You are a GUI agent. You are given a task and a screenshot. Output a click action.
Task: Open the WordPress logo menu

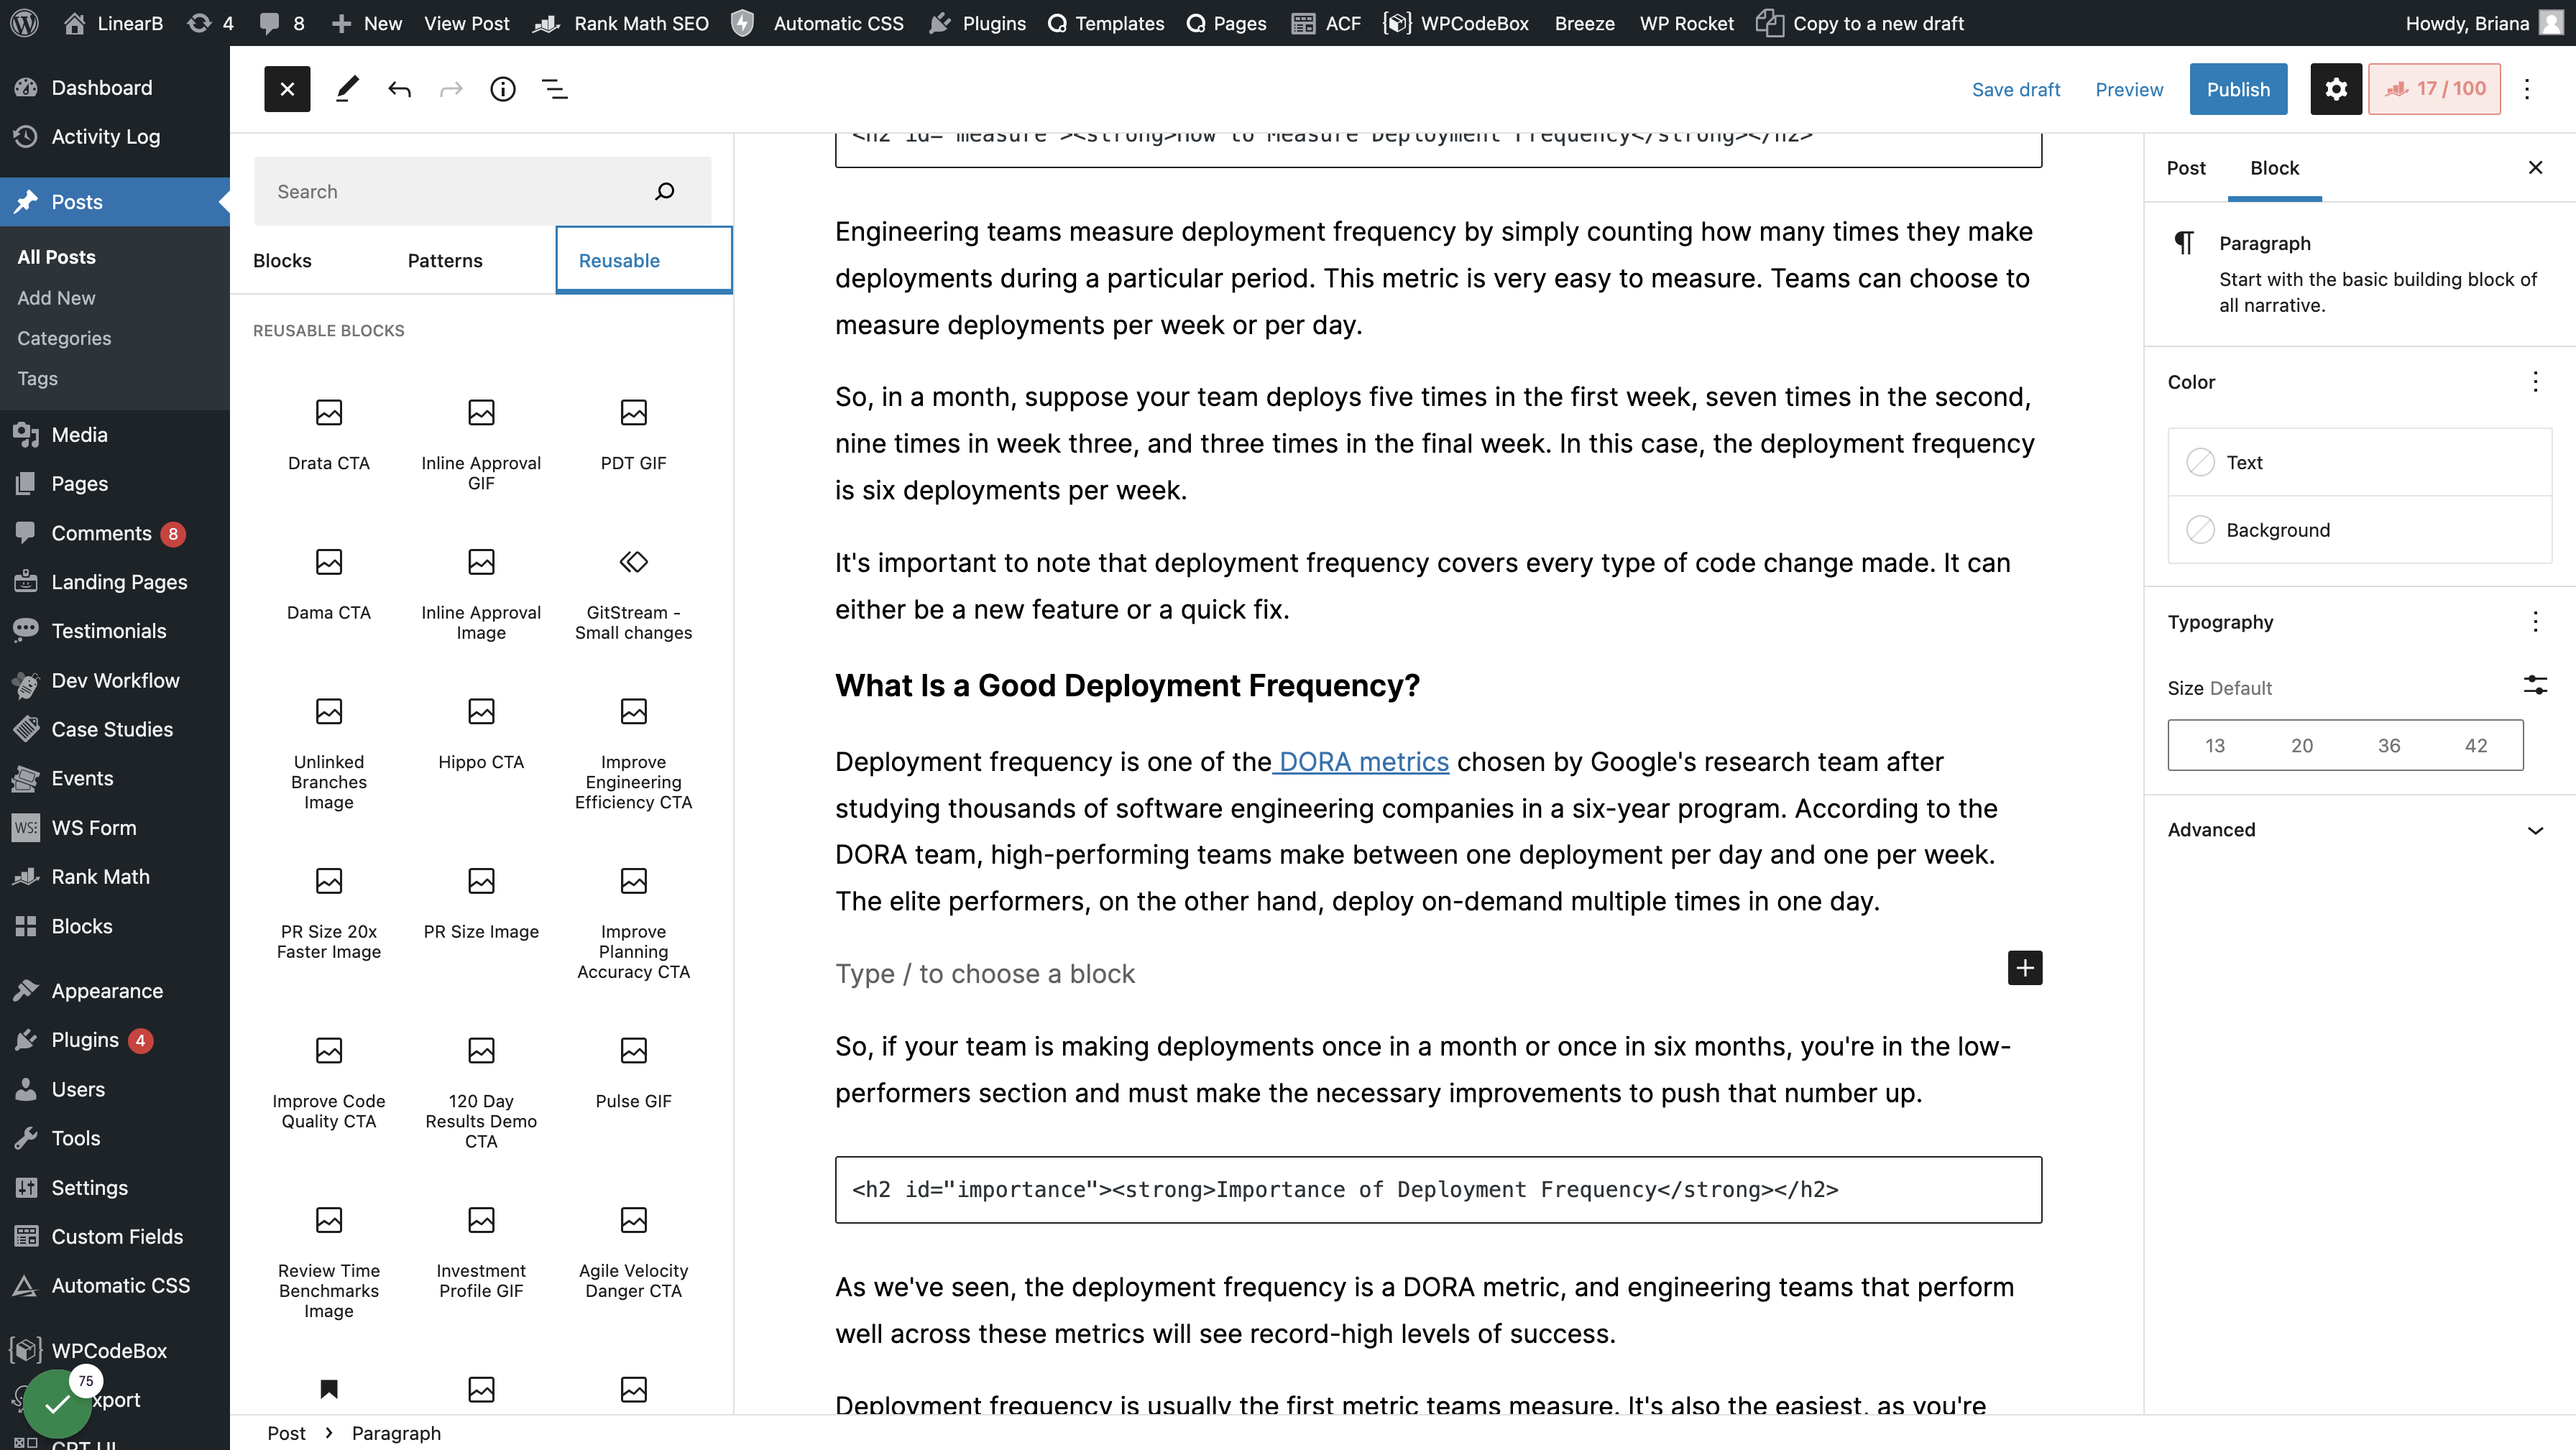24,23
